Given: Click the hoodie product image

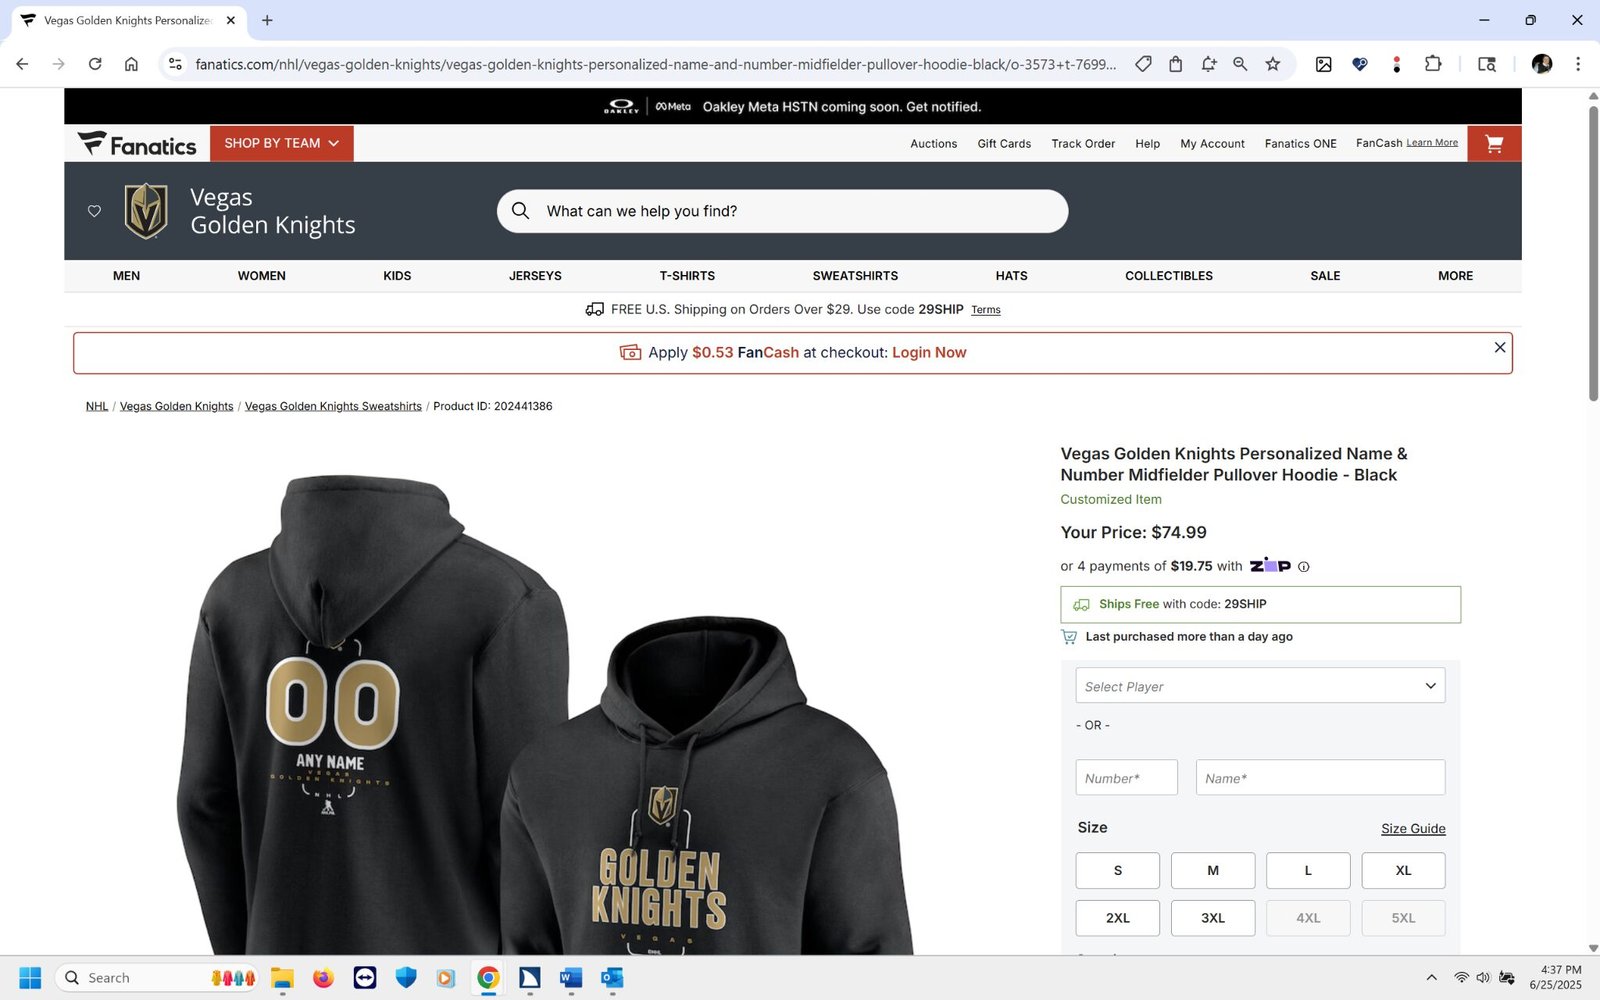Looking at the screenshot, I should tap(545, 714).
